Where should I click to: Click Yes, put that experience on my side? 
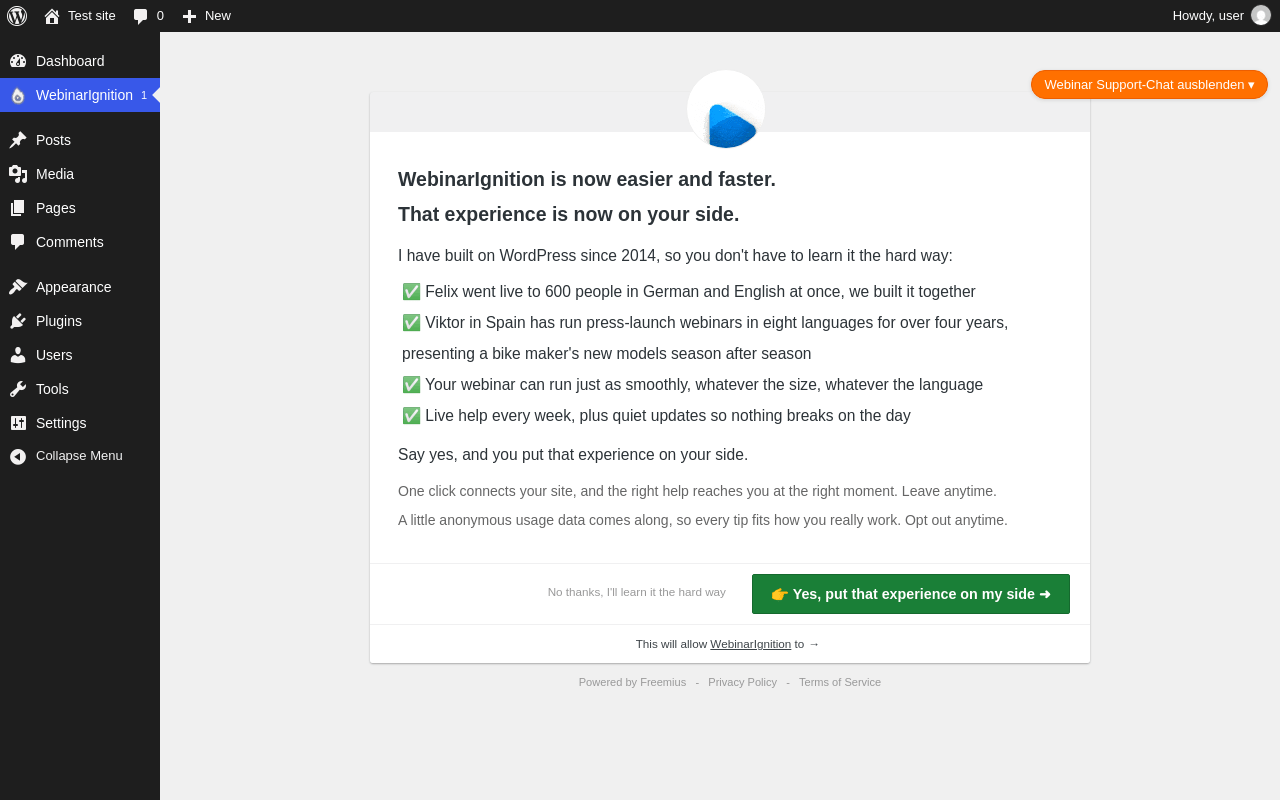point(911,594)
